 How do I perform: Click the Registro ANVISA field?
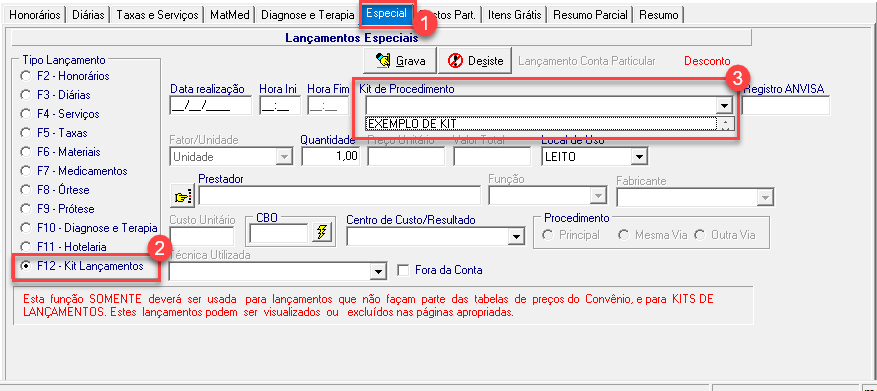tap(786, 105)
